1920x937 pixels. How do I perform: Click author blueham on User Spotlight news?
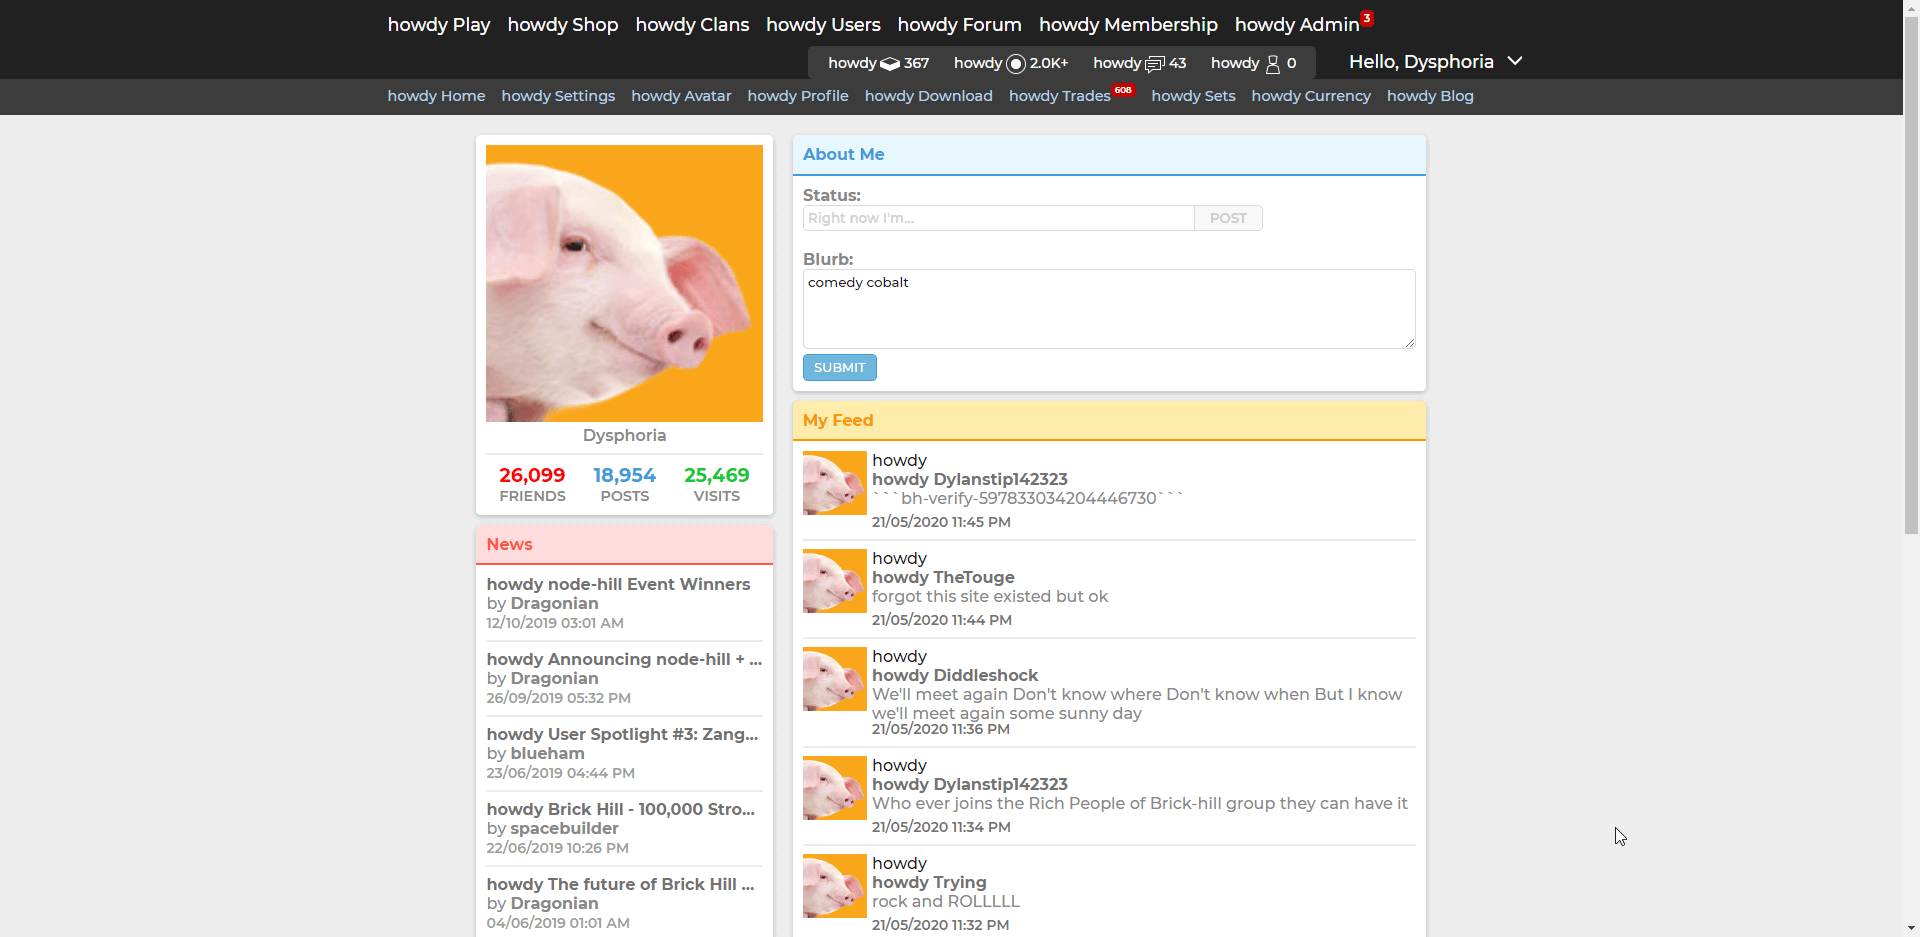547,753
